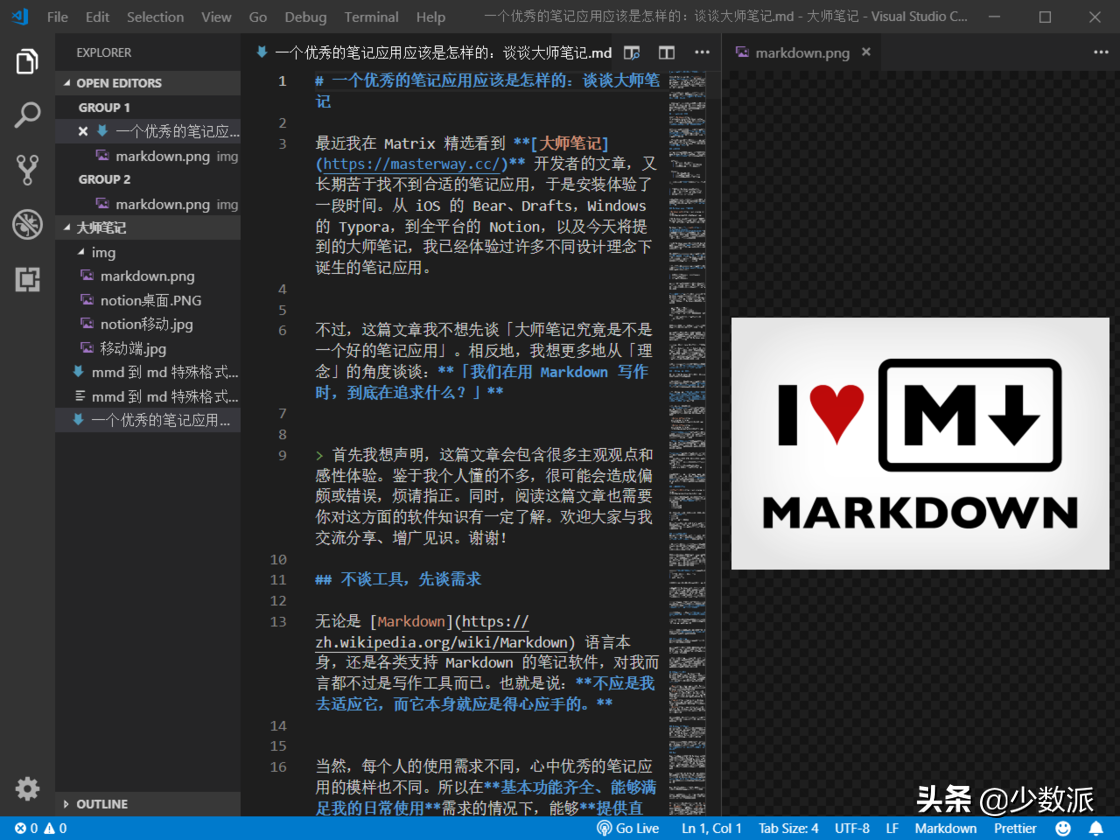1120x840 pixels.
Task: Open more actions for image editor group
Action: click(x=1101, y=52)
